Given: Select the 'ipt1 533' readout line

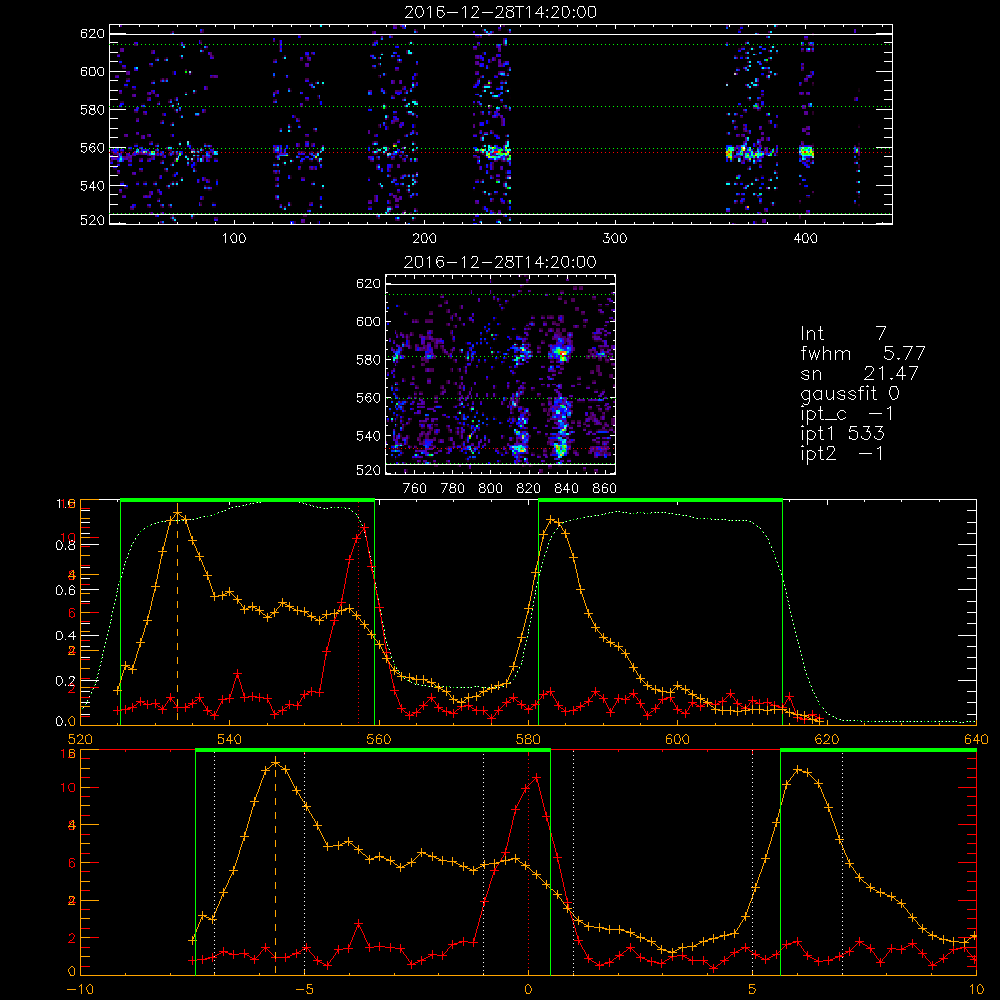Looking at the screenshot, I should [x=842, y=434].
